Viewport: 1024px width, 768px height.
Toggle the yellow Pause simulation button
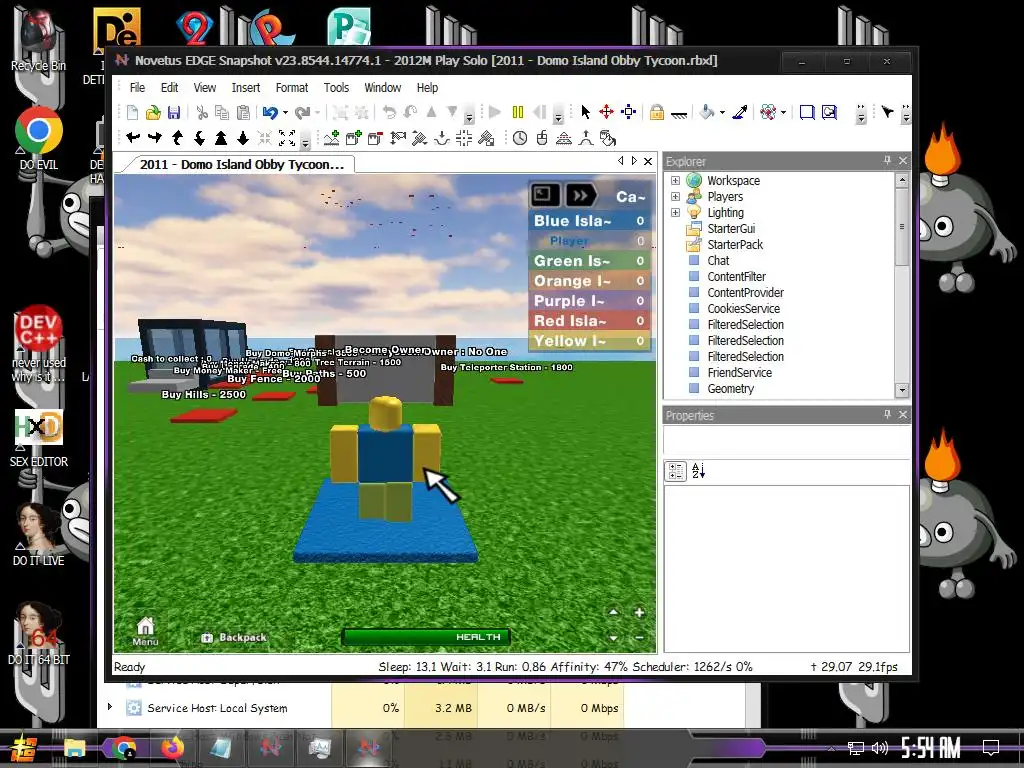click(517, 112)
